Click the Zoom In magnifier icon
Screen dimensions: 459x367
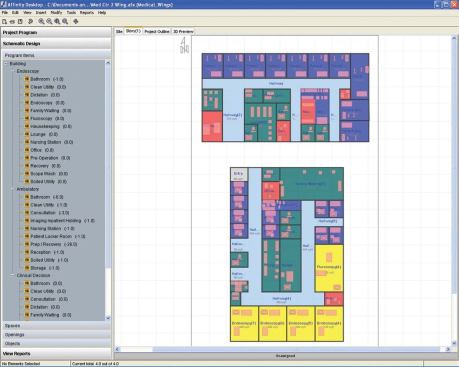click(x=41, y=21)
